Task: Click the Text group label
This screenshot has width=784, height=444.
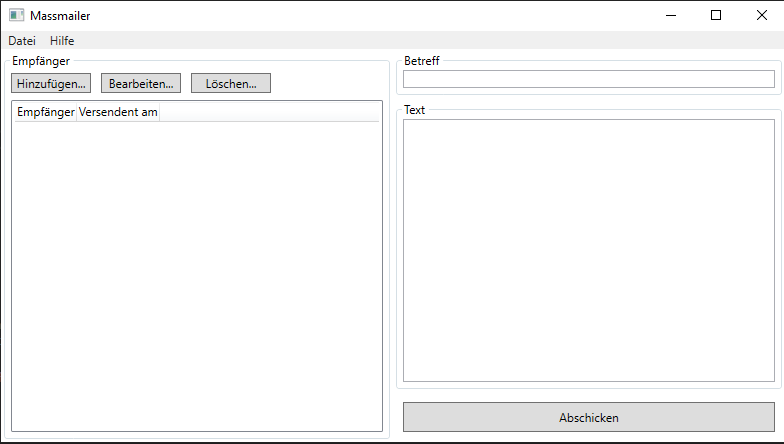Action: click(414, 110)
